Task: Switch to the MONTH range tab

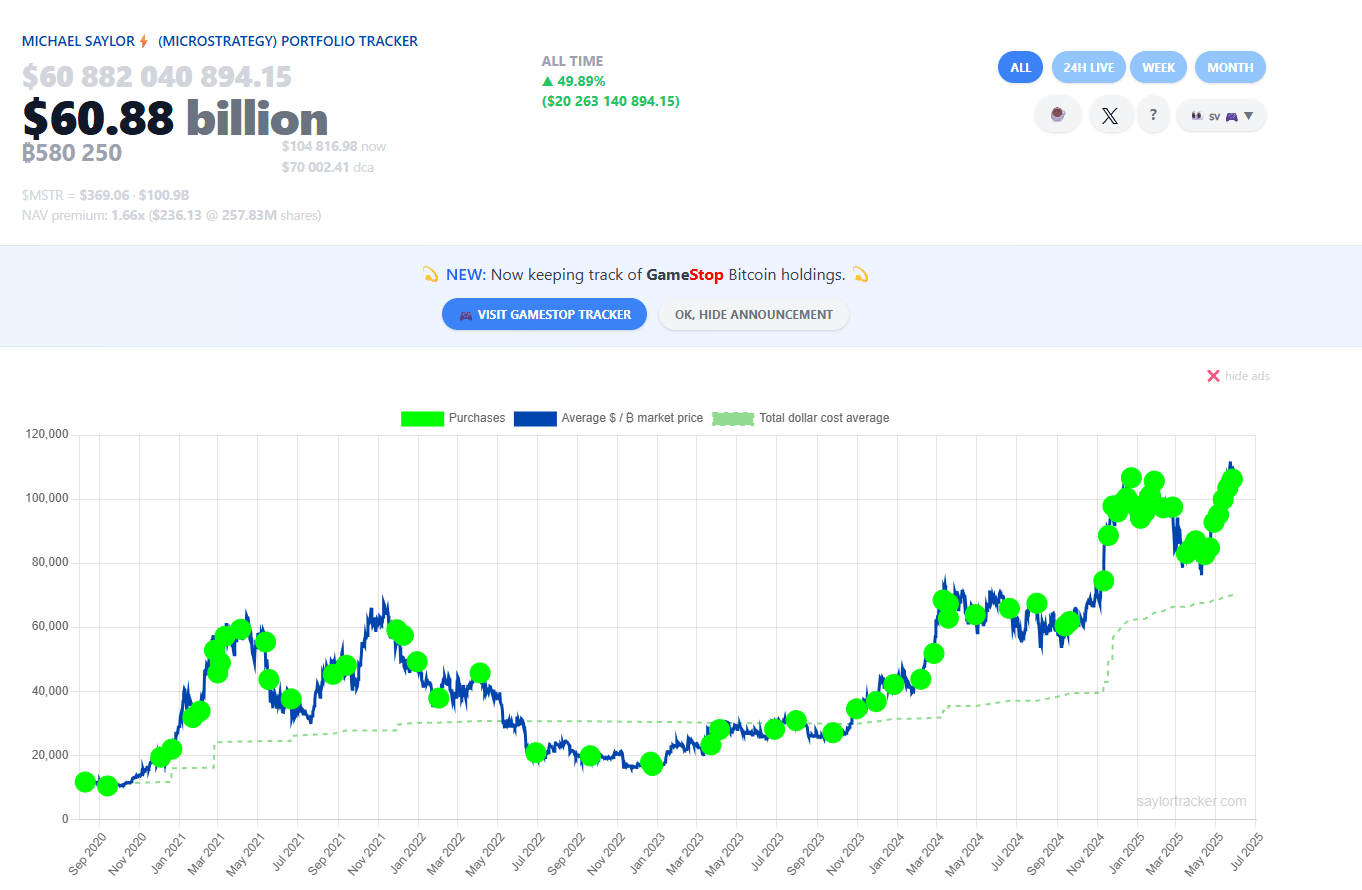Action: (x=1230, y=67)
